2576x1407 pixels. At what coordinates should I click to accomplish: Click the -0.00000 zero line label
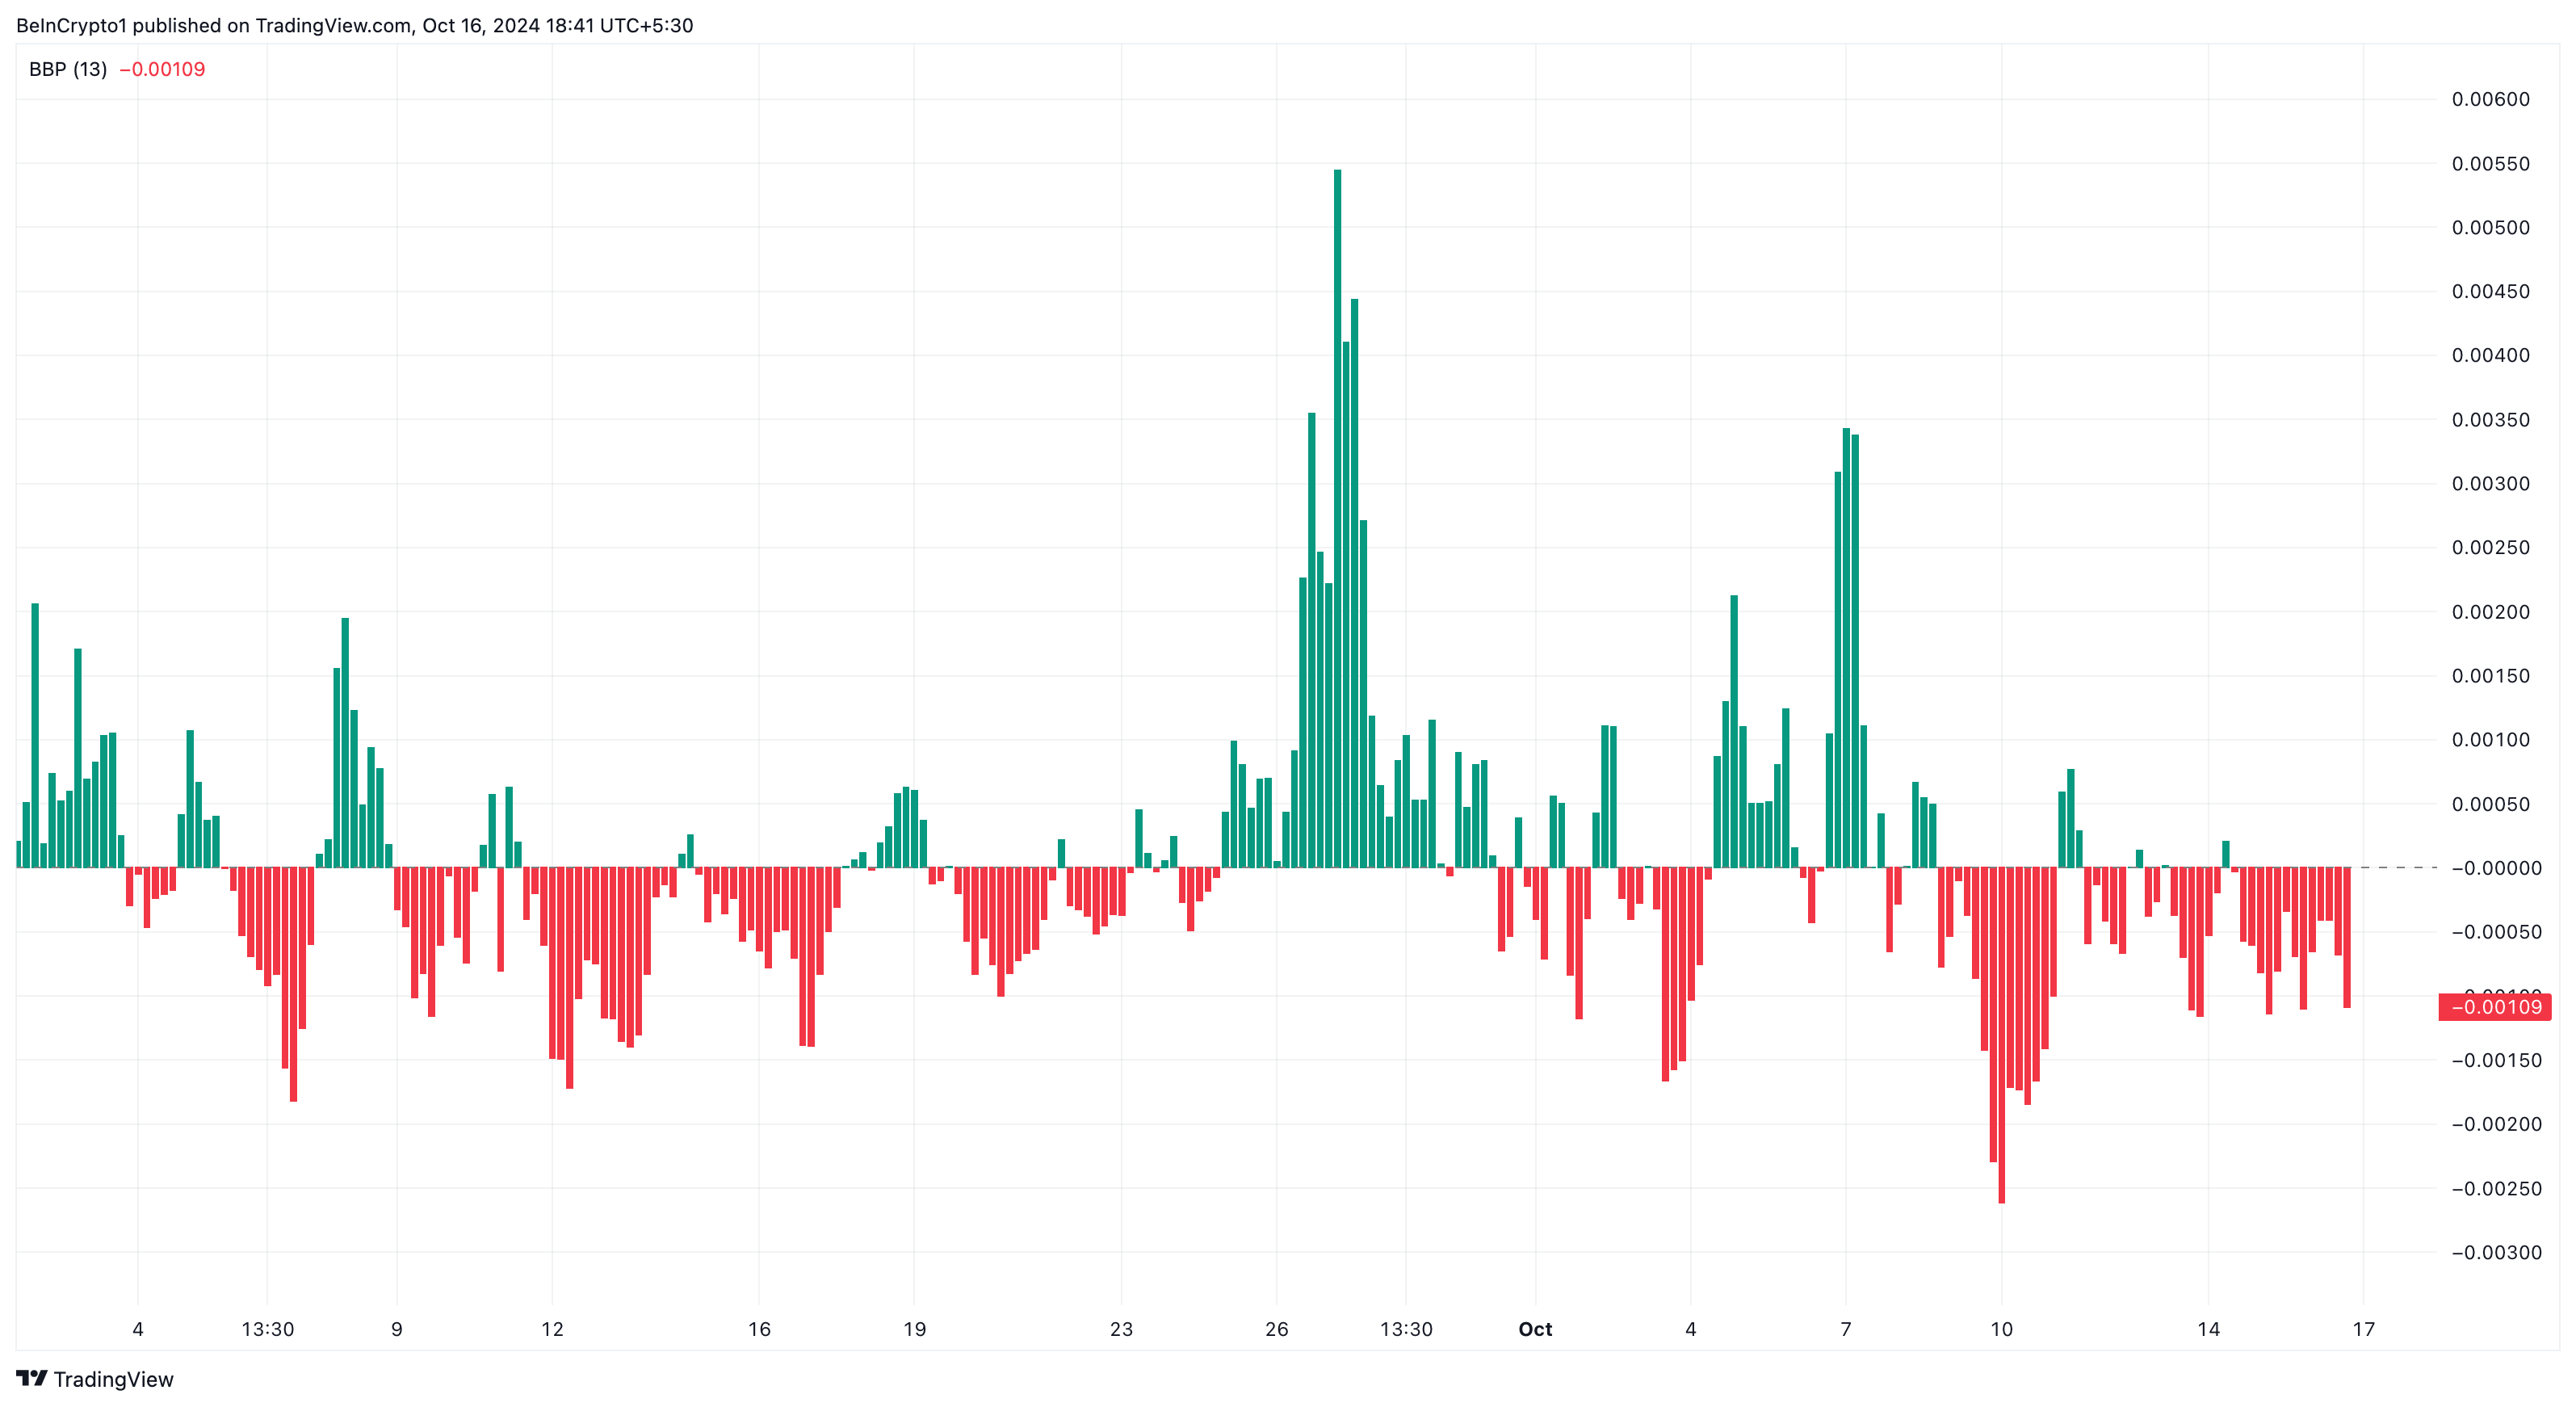2495,868
